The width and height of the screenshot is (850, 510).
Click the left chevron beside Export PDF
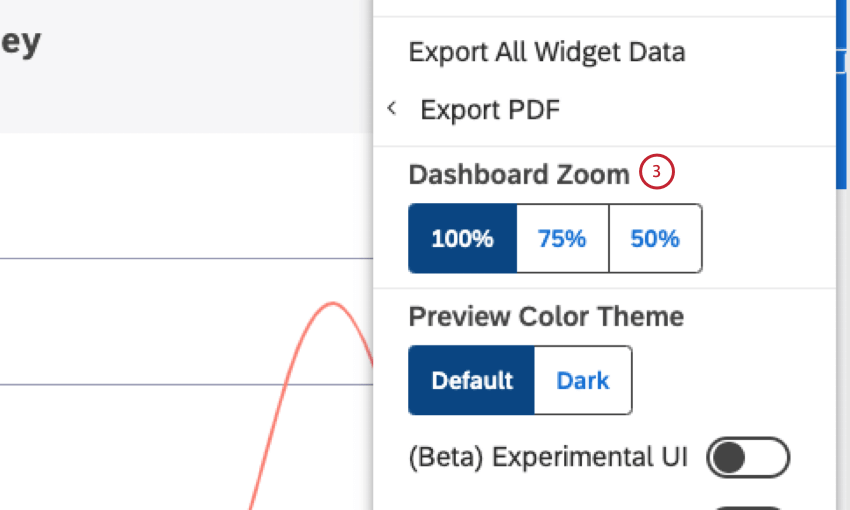click(x=392, y=108)
